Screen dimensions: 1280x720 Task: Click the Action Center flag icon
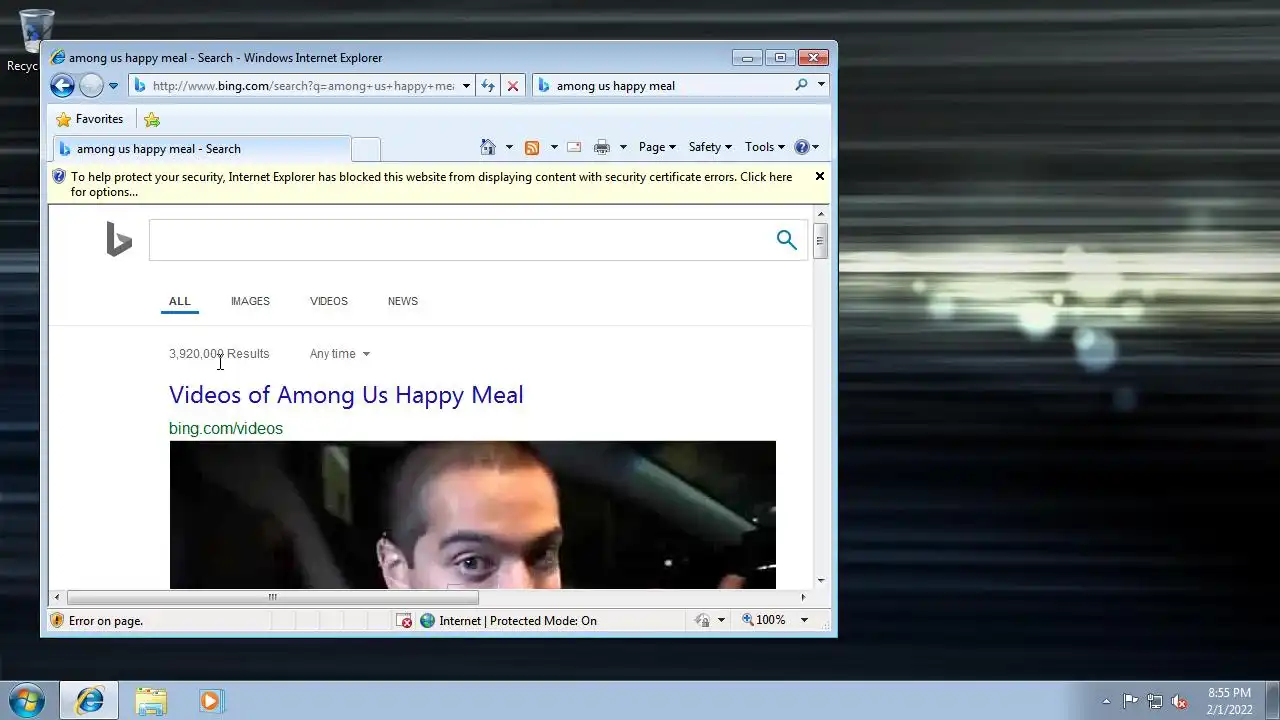[1130, 701]
